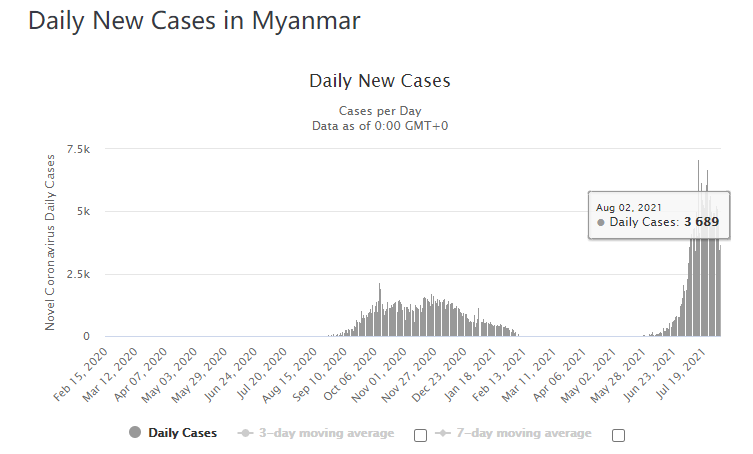Enable the 7-day moving average checkbox
Viewport: 753px width, 454px height.
point(618,434)
